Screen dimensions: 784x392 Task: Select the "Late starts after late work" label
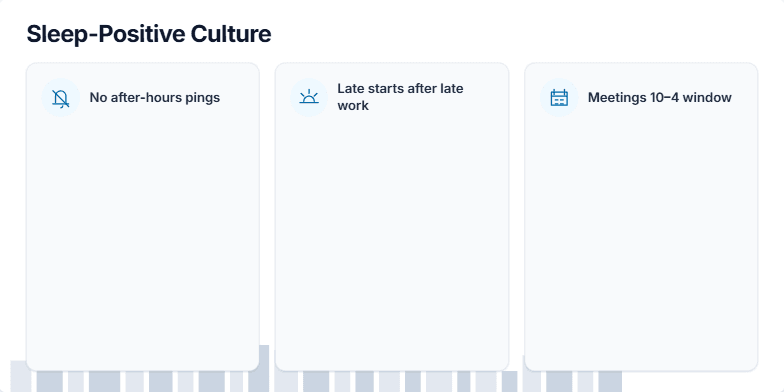400,97
